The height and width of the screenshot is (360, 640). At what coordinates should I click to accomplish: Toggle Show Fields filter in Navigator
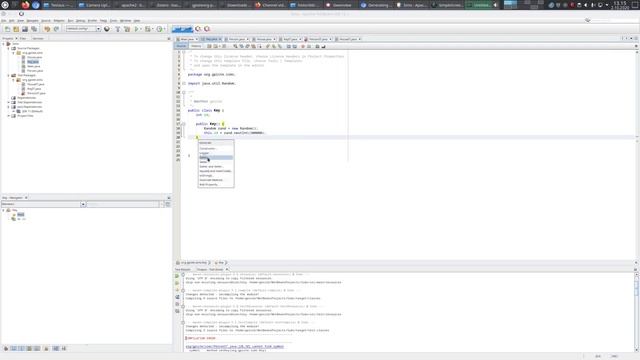tap(13, 349)
